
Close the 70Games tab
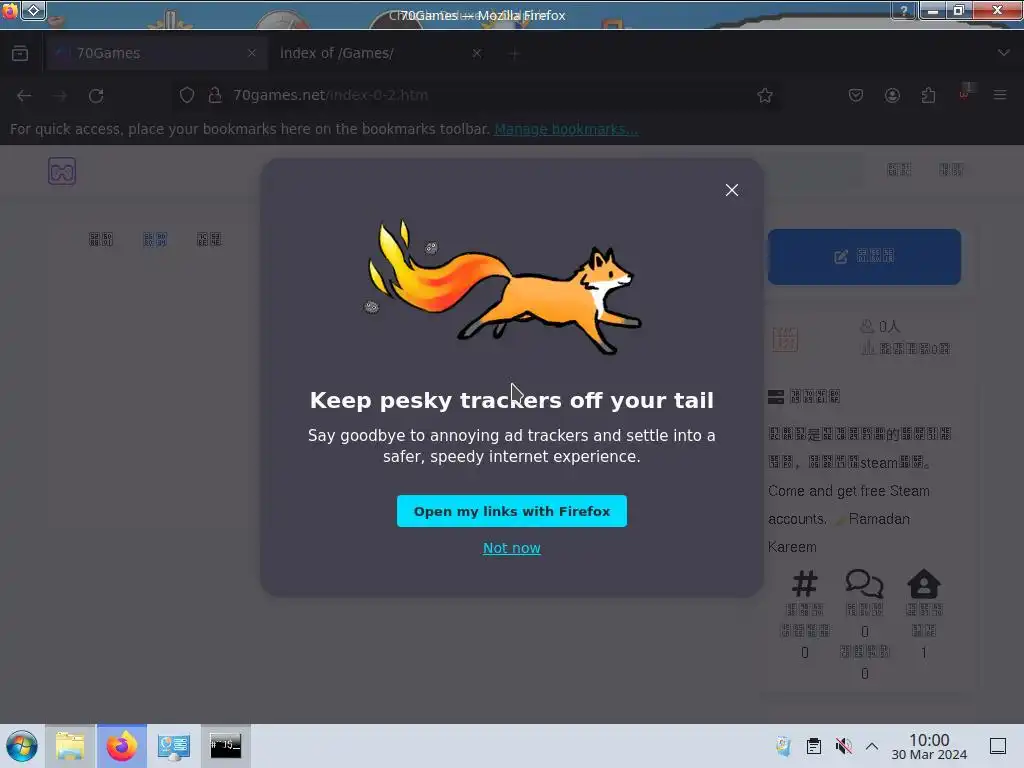point(252,53)
